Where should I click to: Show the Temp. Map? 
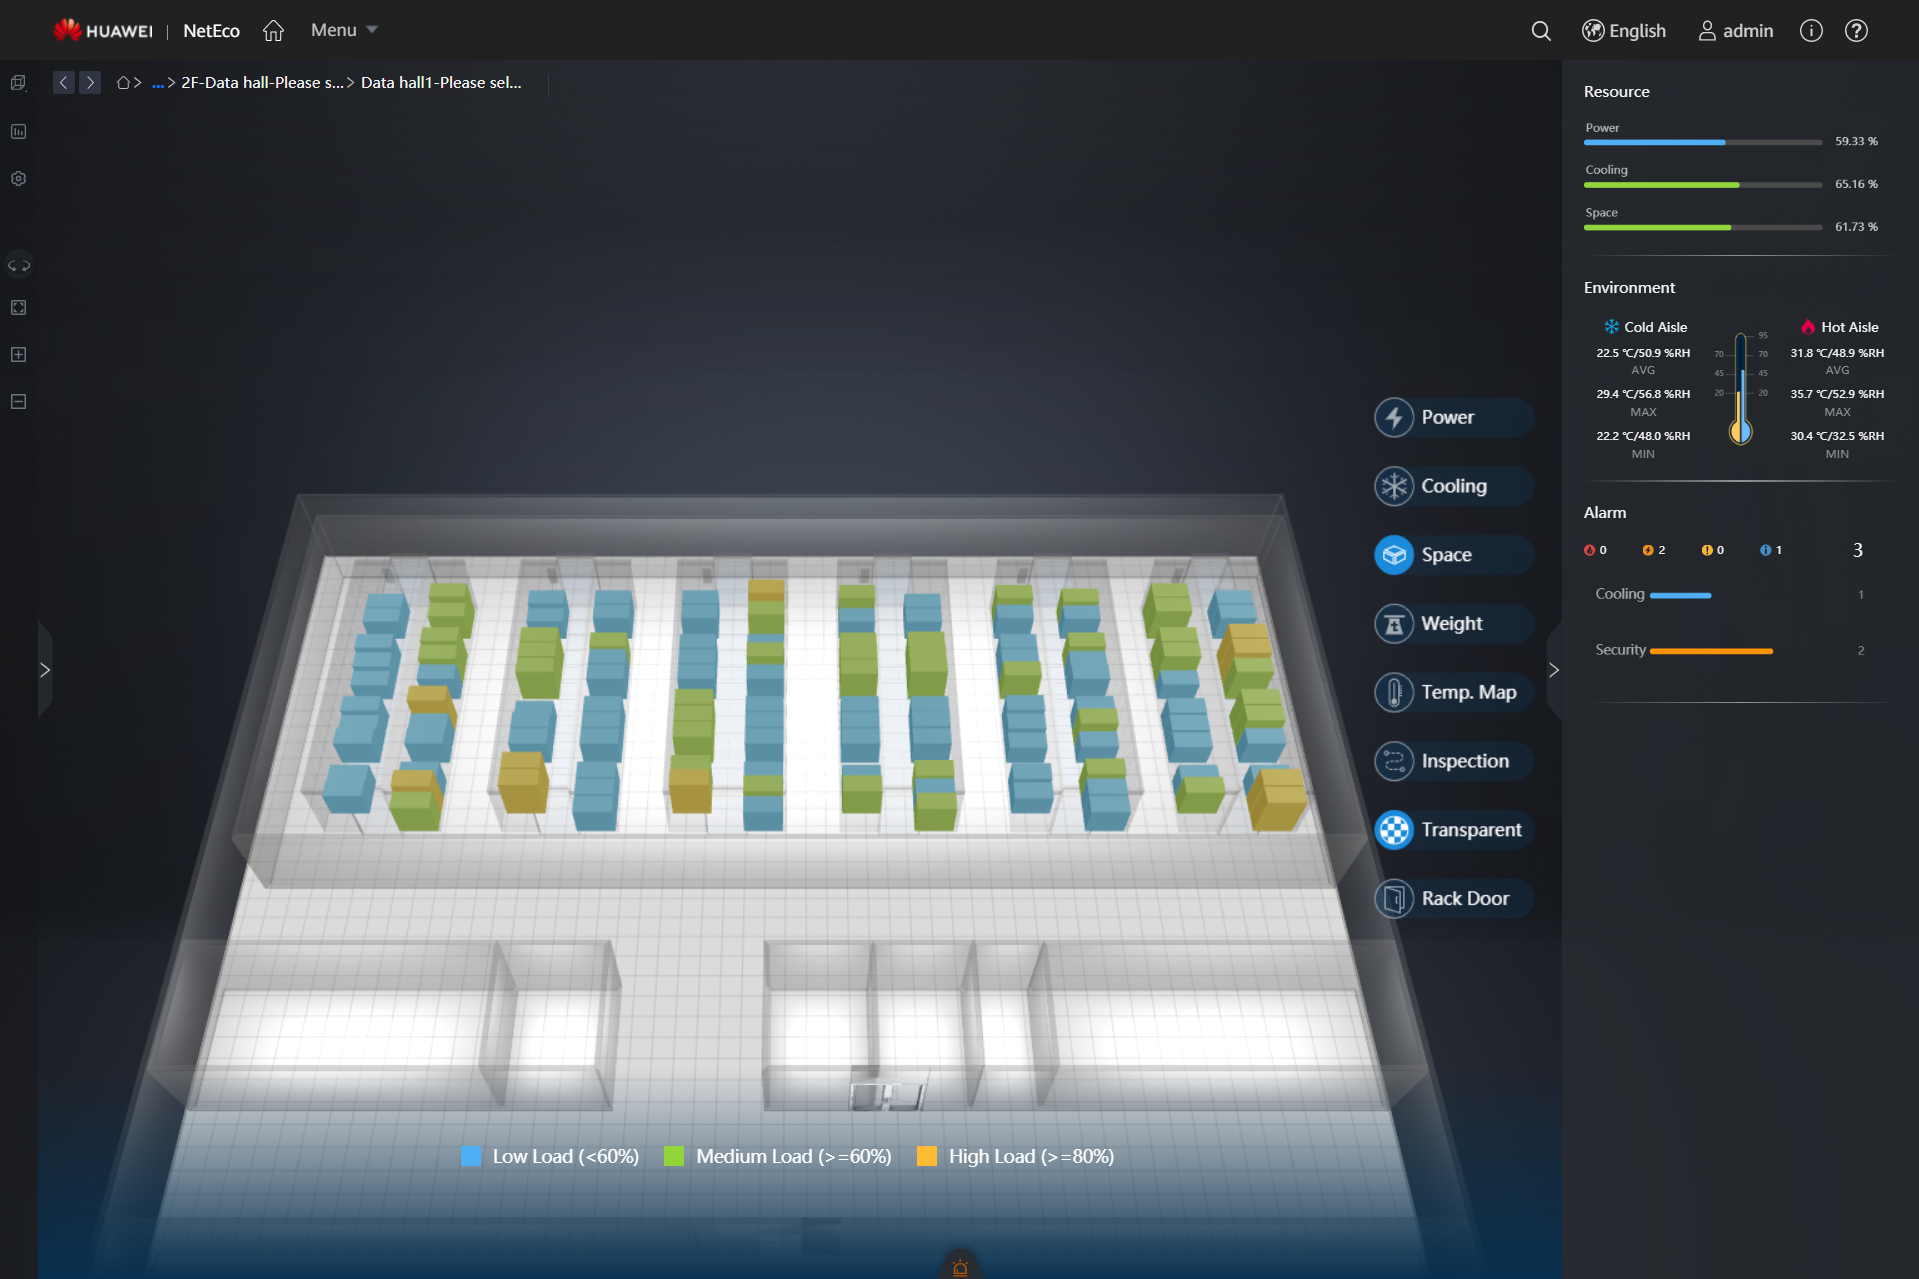point(1451,691)
